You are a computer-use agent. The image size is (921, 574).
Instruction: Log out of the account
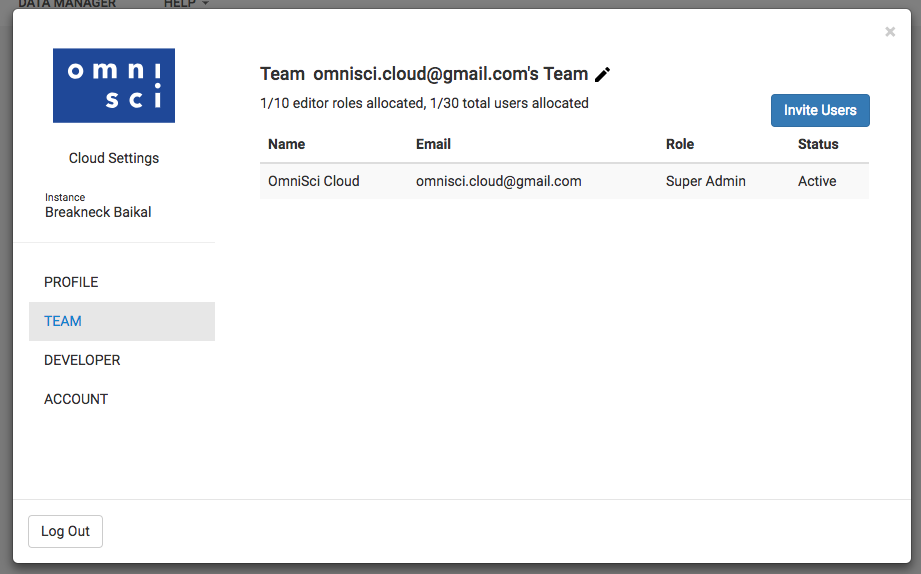click(x=65, y=531)
